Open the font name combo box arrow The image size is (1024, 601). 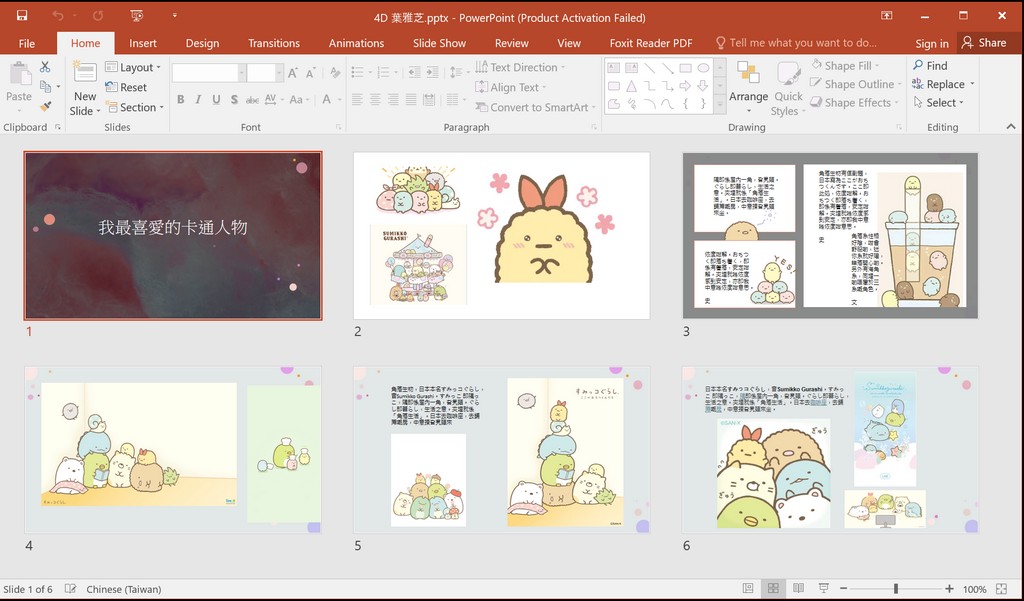[x=242, y=73]
